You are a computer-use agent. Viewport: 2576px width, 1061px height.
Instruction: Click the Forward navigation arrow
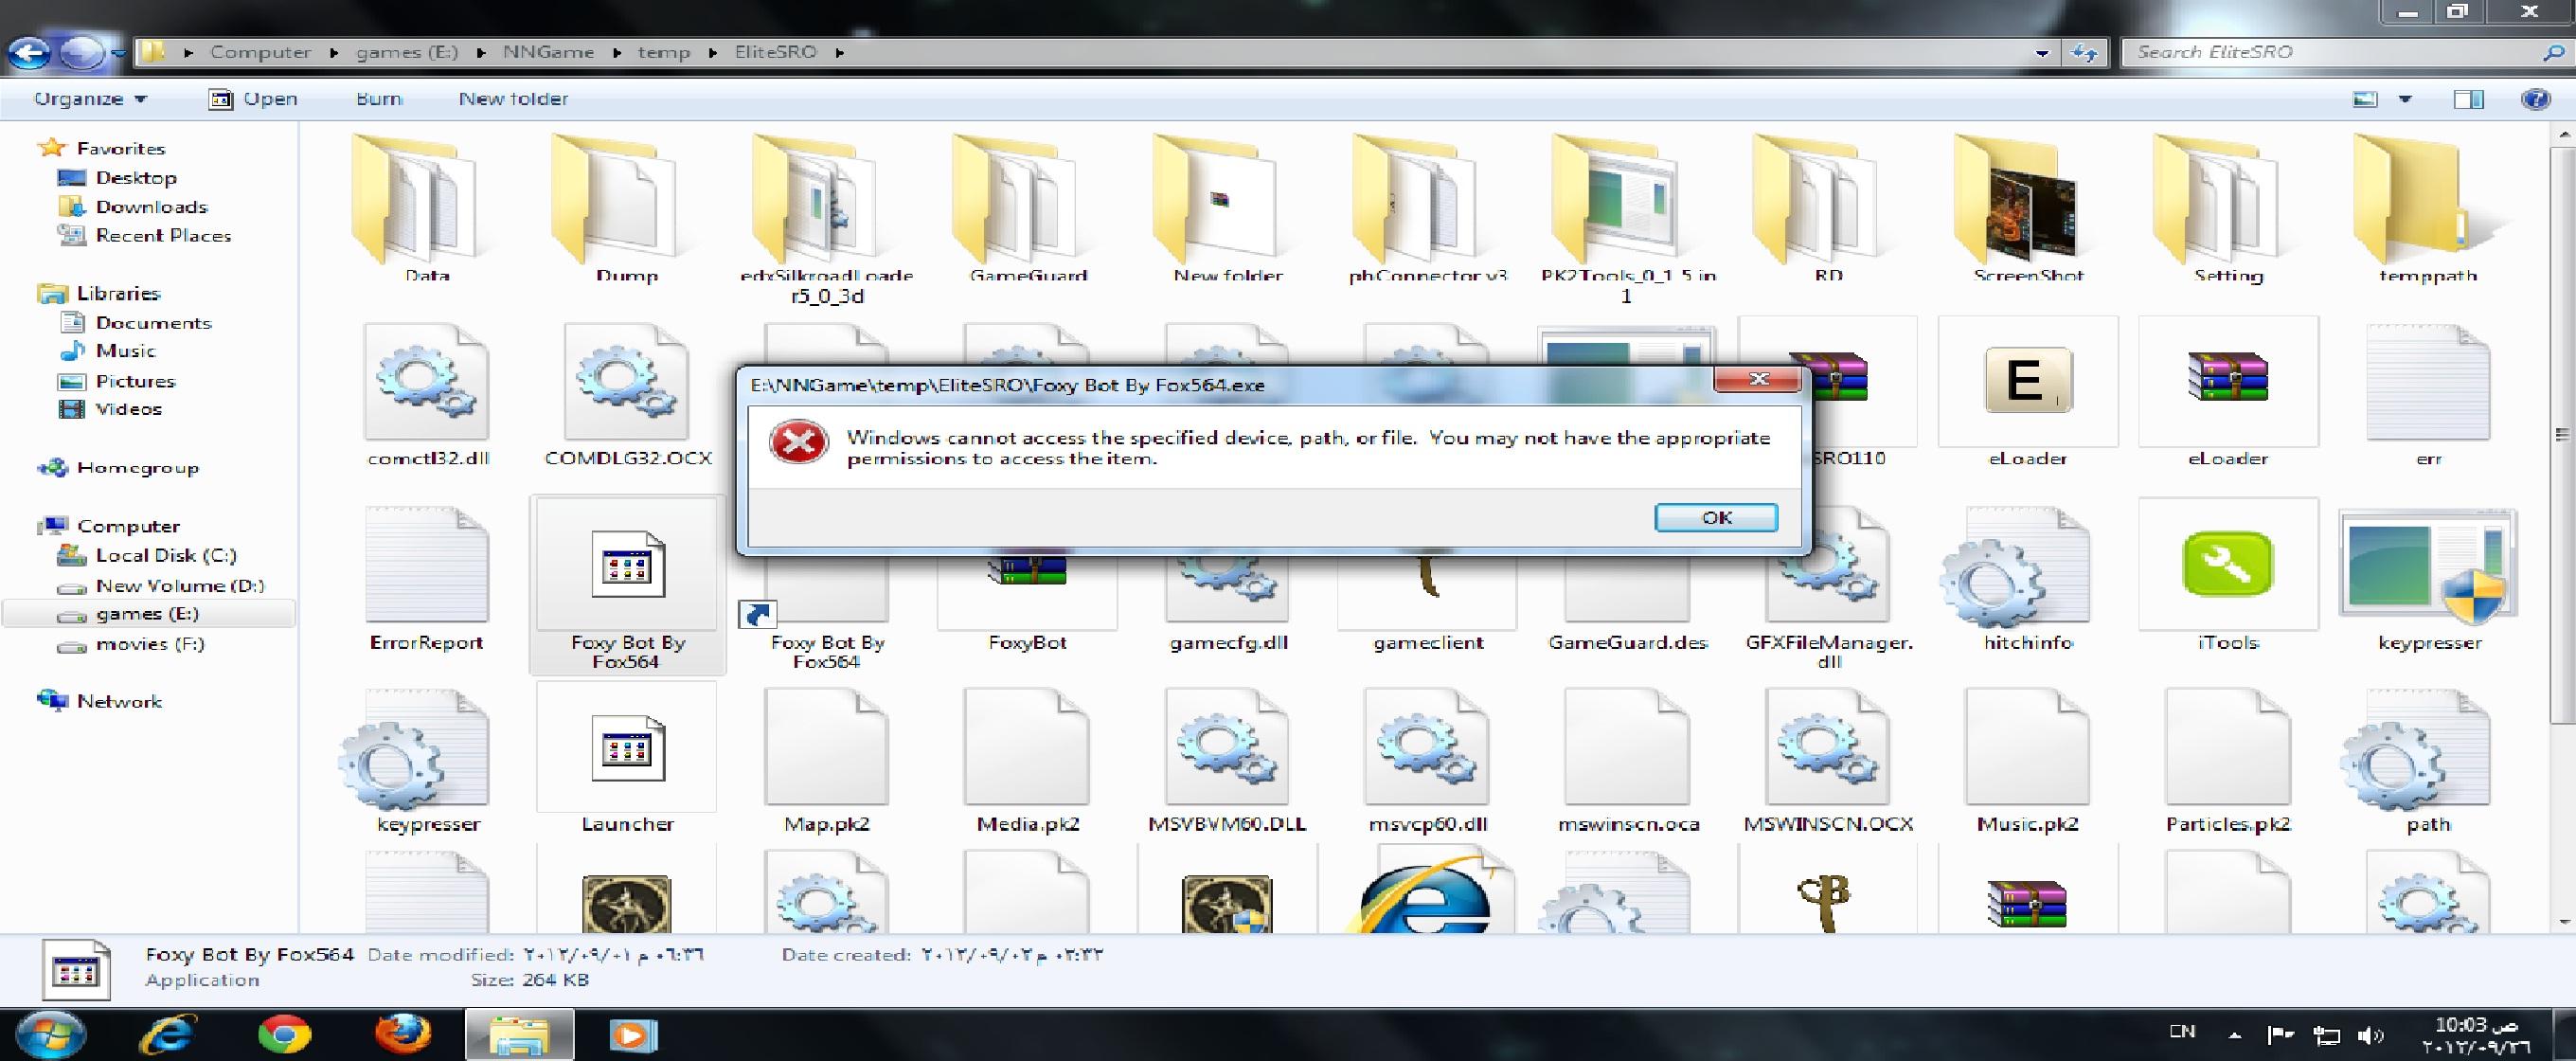point(82,52)
